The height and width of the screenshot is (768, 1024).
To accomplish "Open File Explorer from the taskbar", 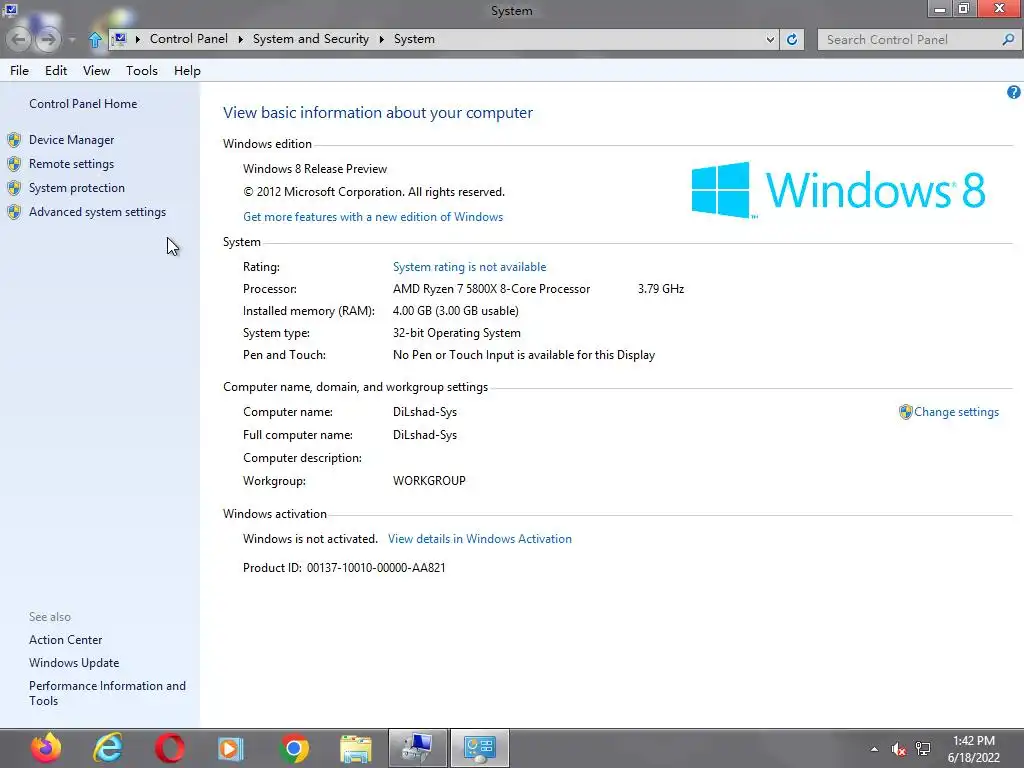I will 356,748.
